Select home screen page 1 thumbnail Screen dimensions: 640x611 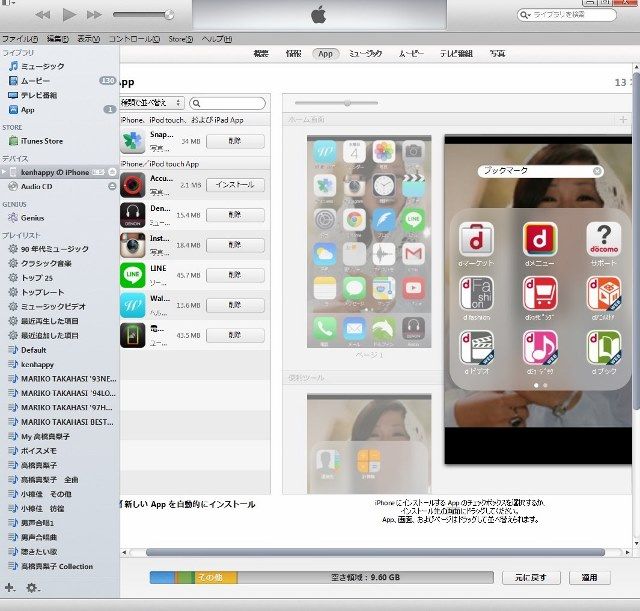pos(369,242)
